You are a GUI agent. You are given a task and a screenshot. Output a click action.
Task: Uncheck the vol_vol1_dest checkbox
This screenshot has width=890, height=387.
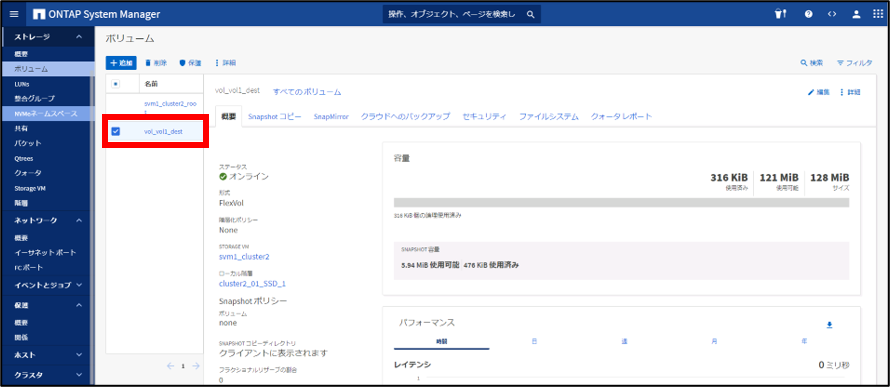pos(115,131)
